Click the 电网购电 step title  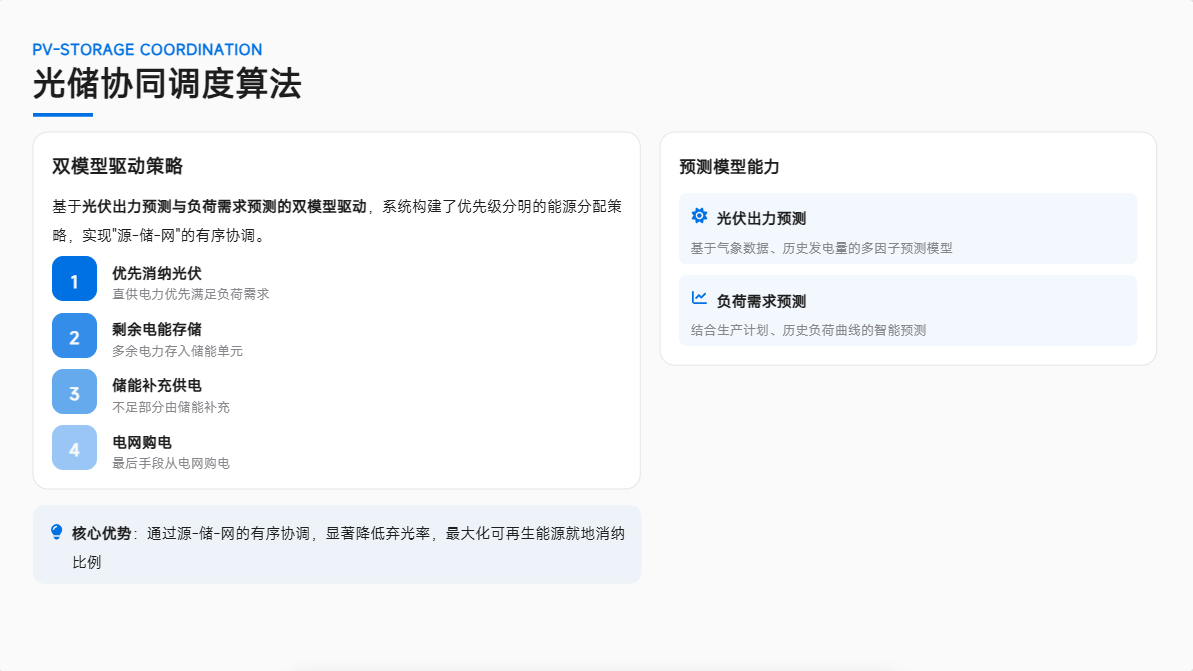click(x=142, y=442)
